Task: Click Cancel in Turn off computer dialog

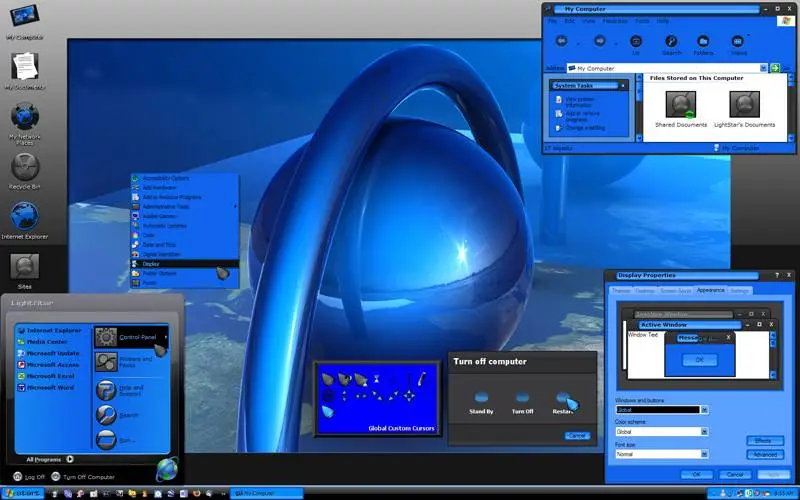Action: pos(577,436)
